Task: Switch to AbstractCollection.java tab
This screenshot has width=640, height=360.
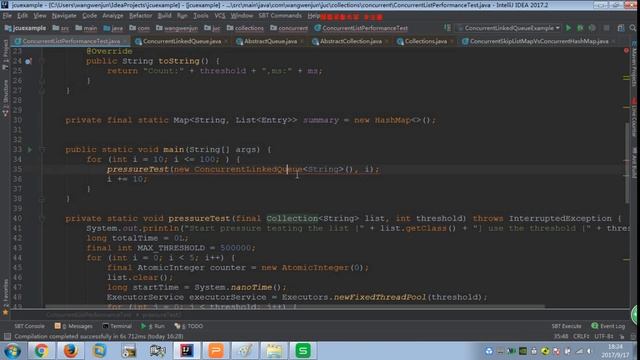Action: pyautogui.click(x=351, y=41)
